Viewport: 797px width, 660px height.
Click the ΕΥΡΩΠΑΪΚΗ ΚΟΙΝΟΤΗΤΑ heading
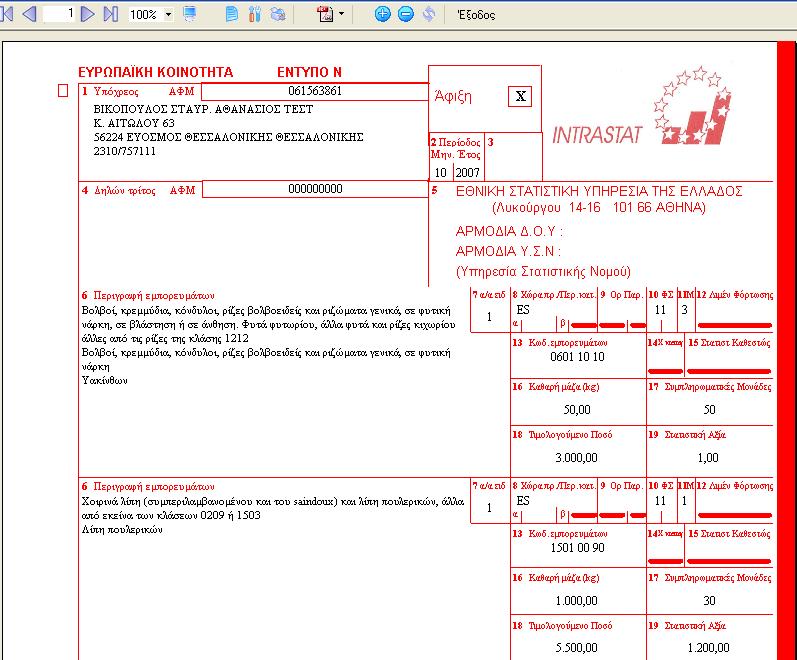156,72
